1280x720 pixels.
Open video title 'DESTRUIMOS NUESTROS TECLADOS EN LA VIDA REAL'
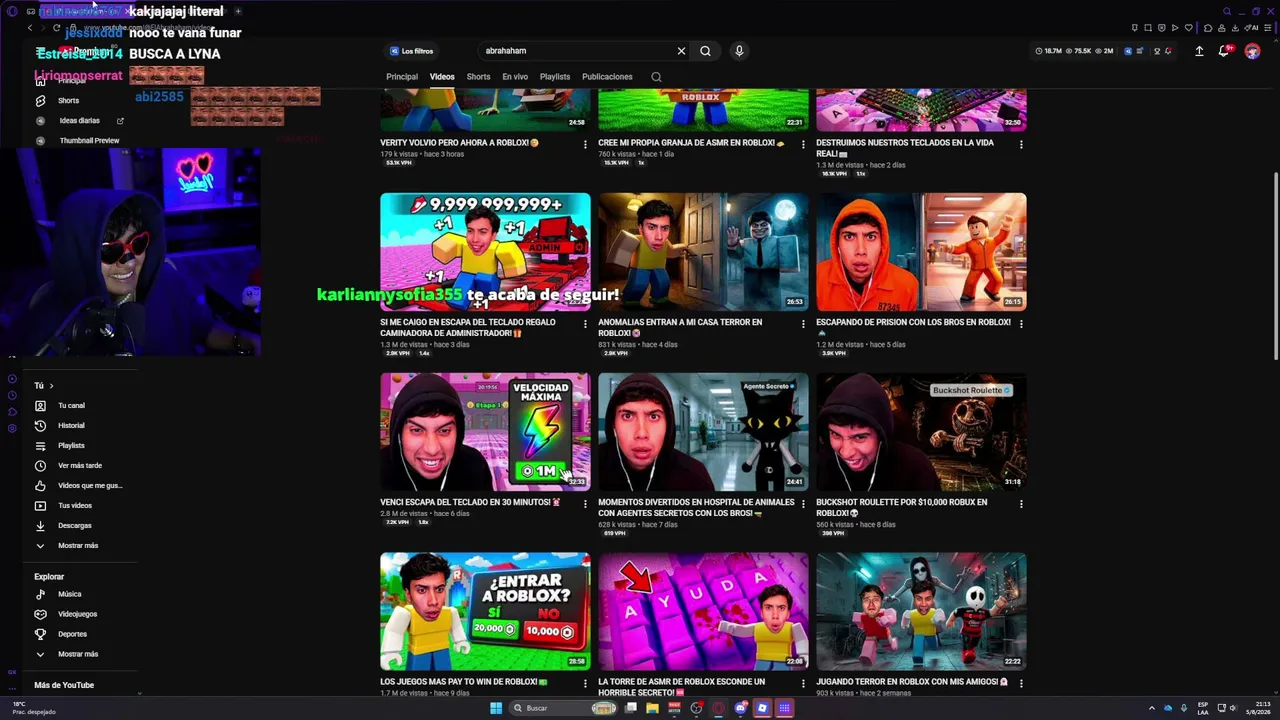[905, 148]
